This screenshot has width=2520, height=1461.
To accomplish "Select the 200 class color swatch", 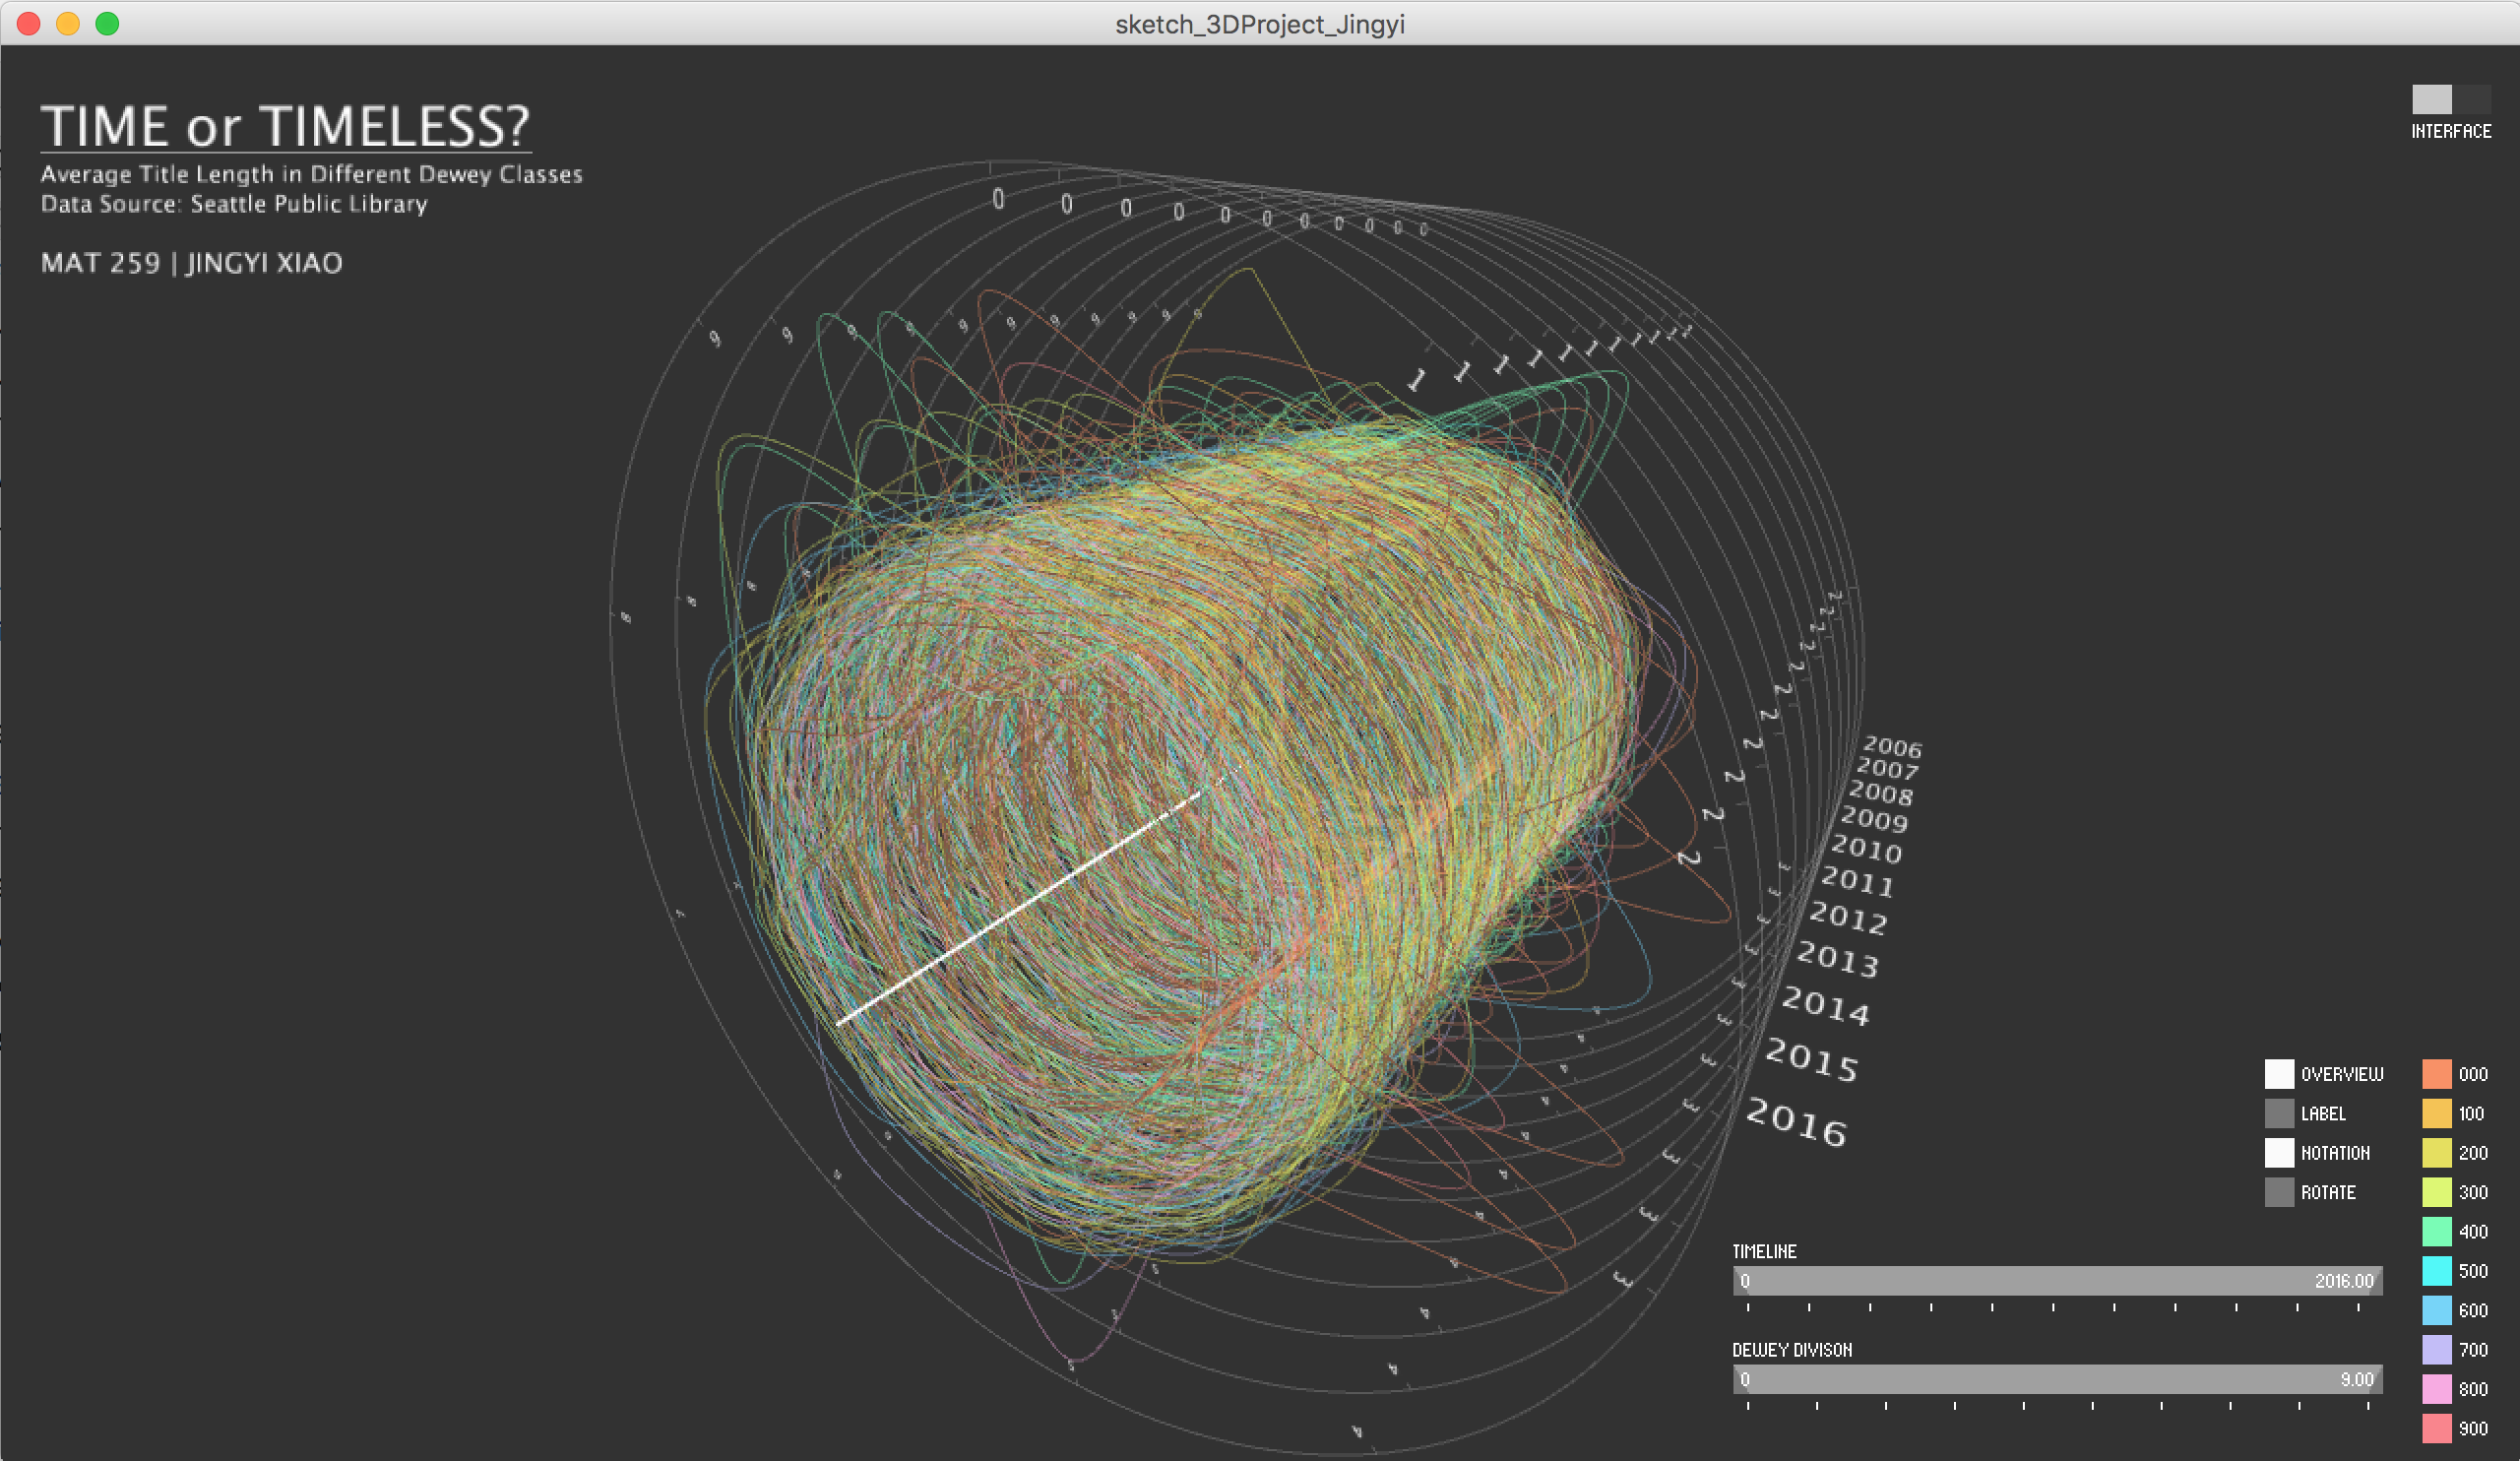I will click(2436, 1152).
